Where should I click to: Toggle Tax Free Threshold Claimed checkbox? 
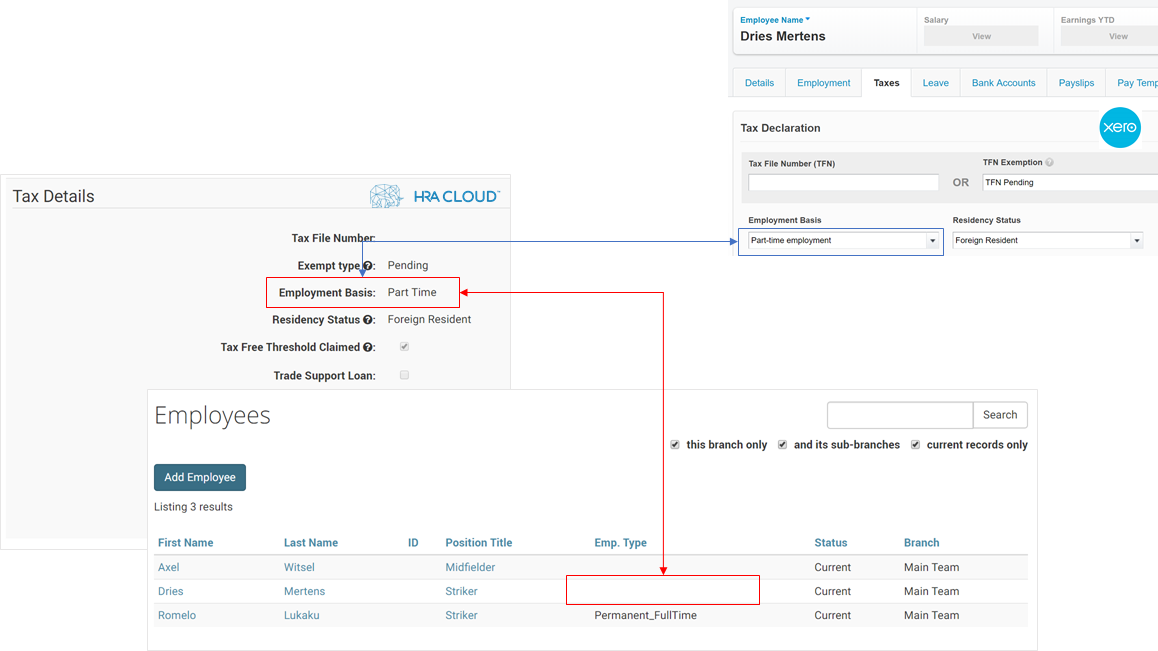[x=404, y=347]
